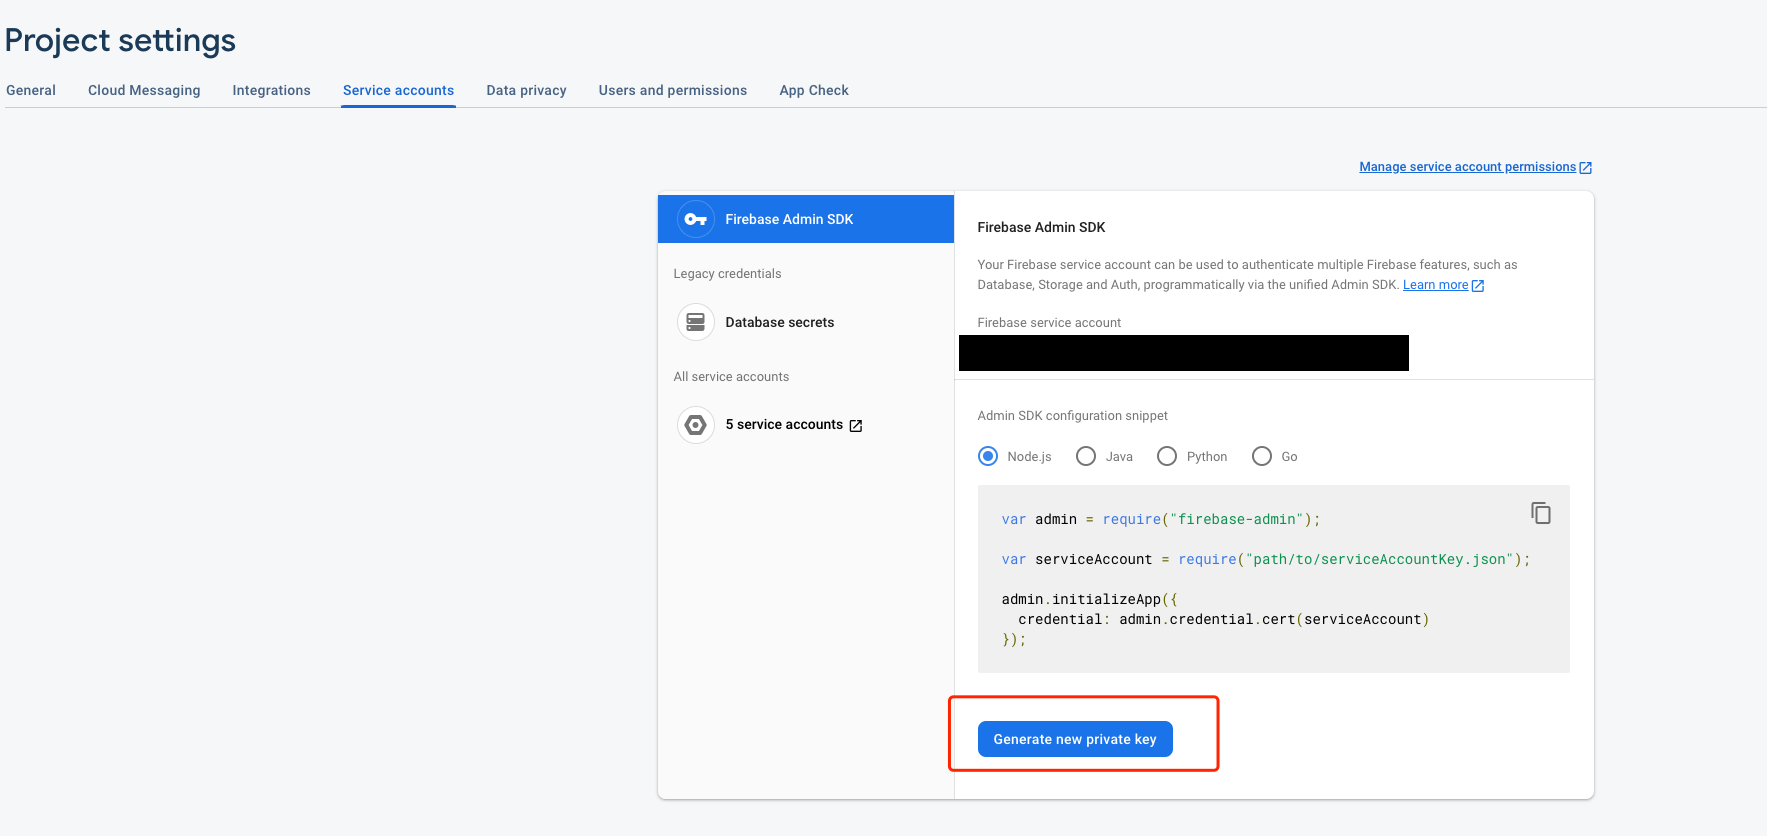Click the hexagon service accounts icon
Screen dimensions: 1767x836
click(x=695, y=425)
